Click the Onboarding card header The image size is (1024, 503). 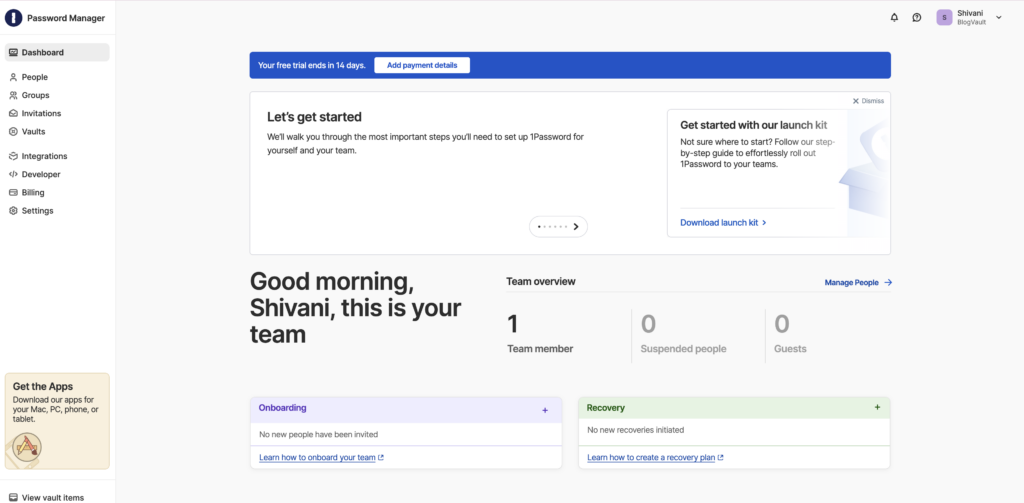[406, 410]
